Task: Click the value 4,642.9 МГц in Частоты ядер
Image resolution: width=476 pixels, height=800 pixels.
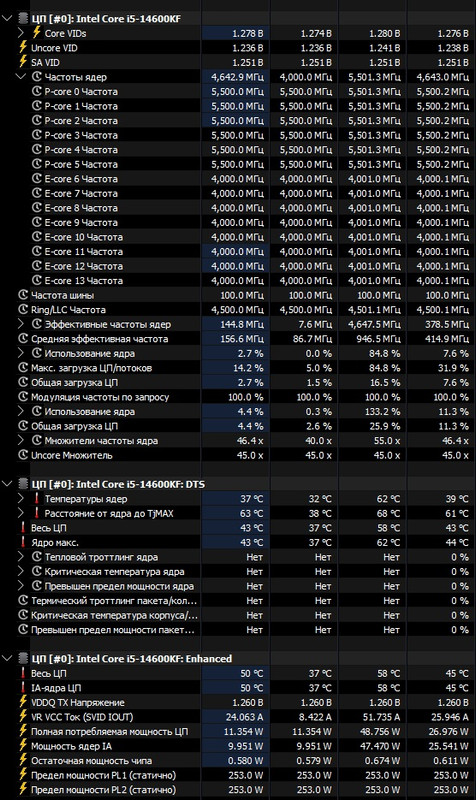Action: [x=237, y=77]
